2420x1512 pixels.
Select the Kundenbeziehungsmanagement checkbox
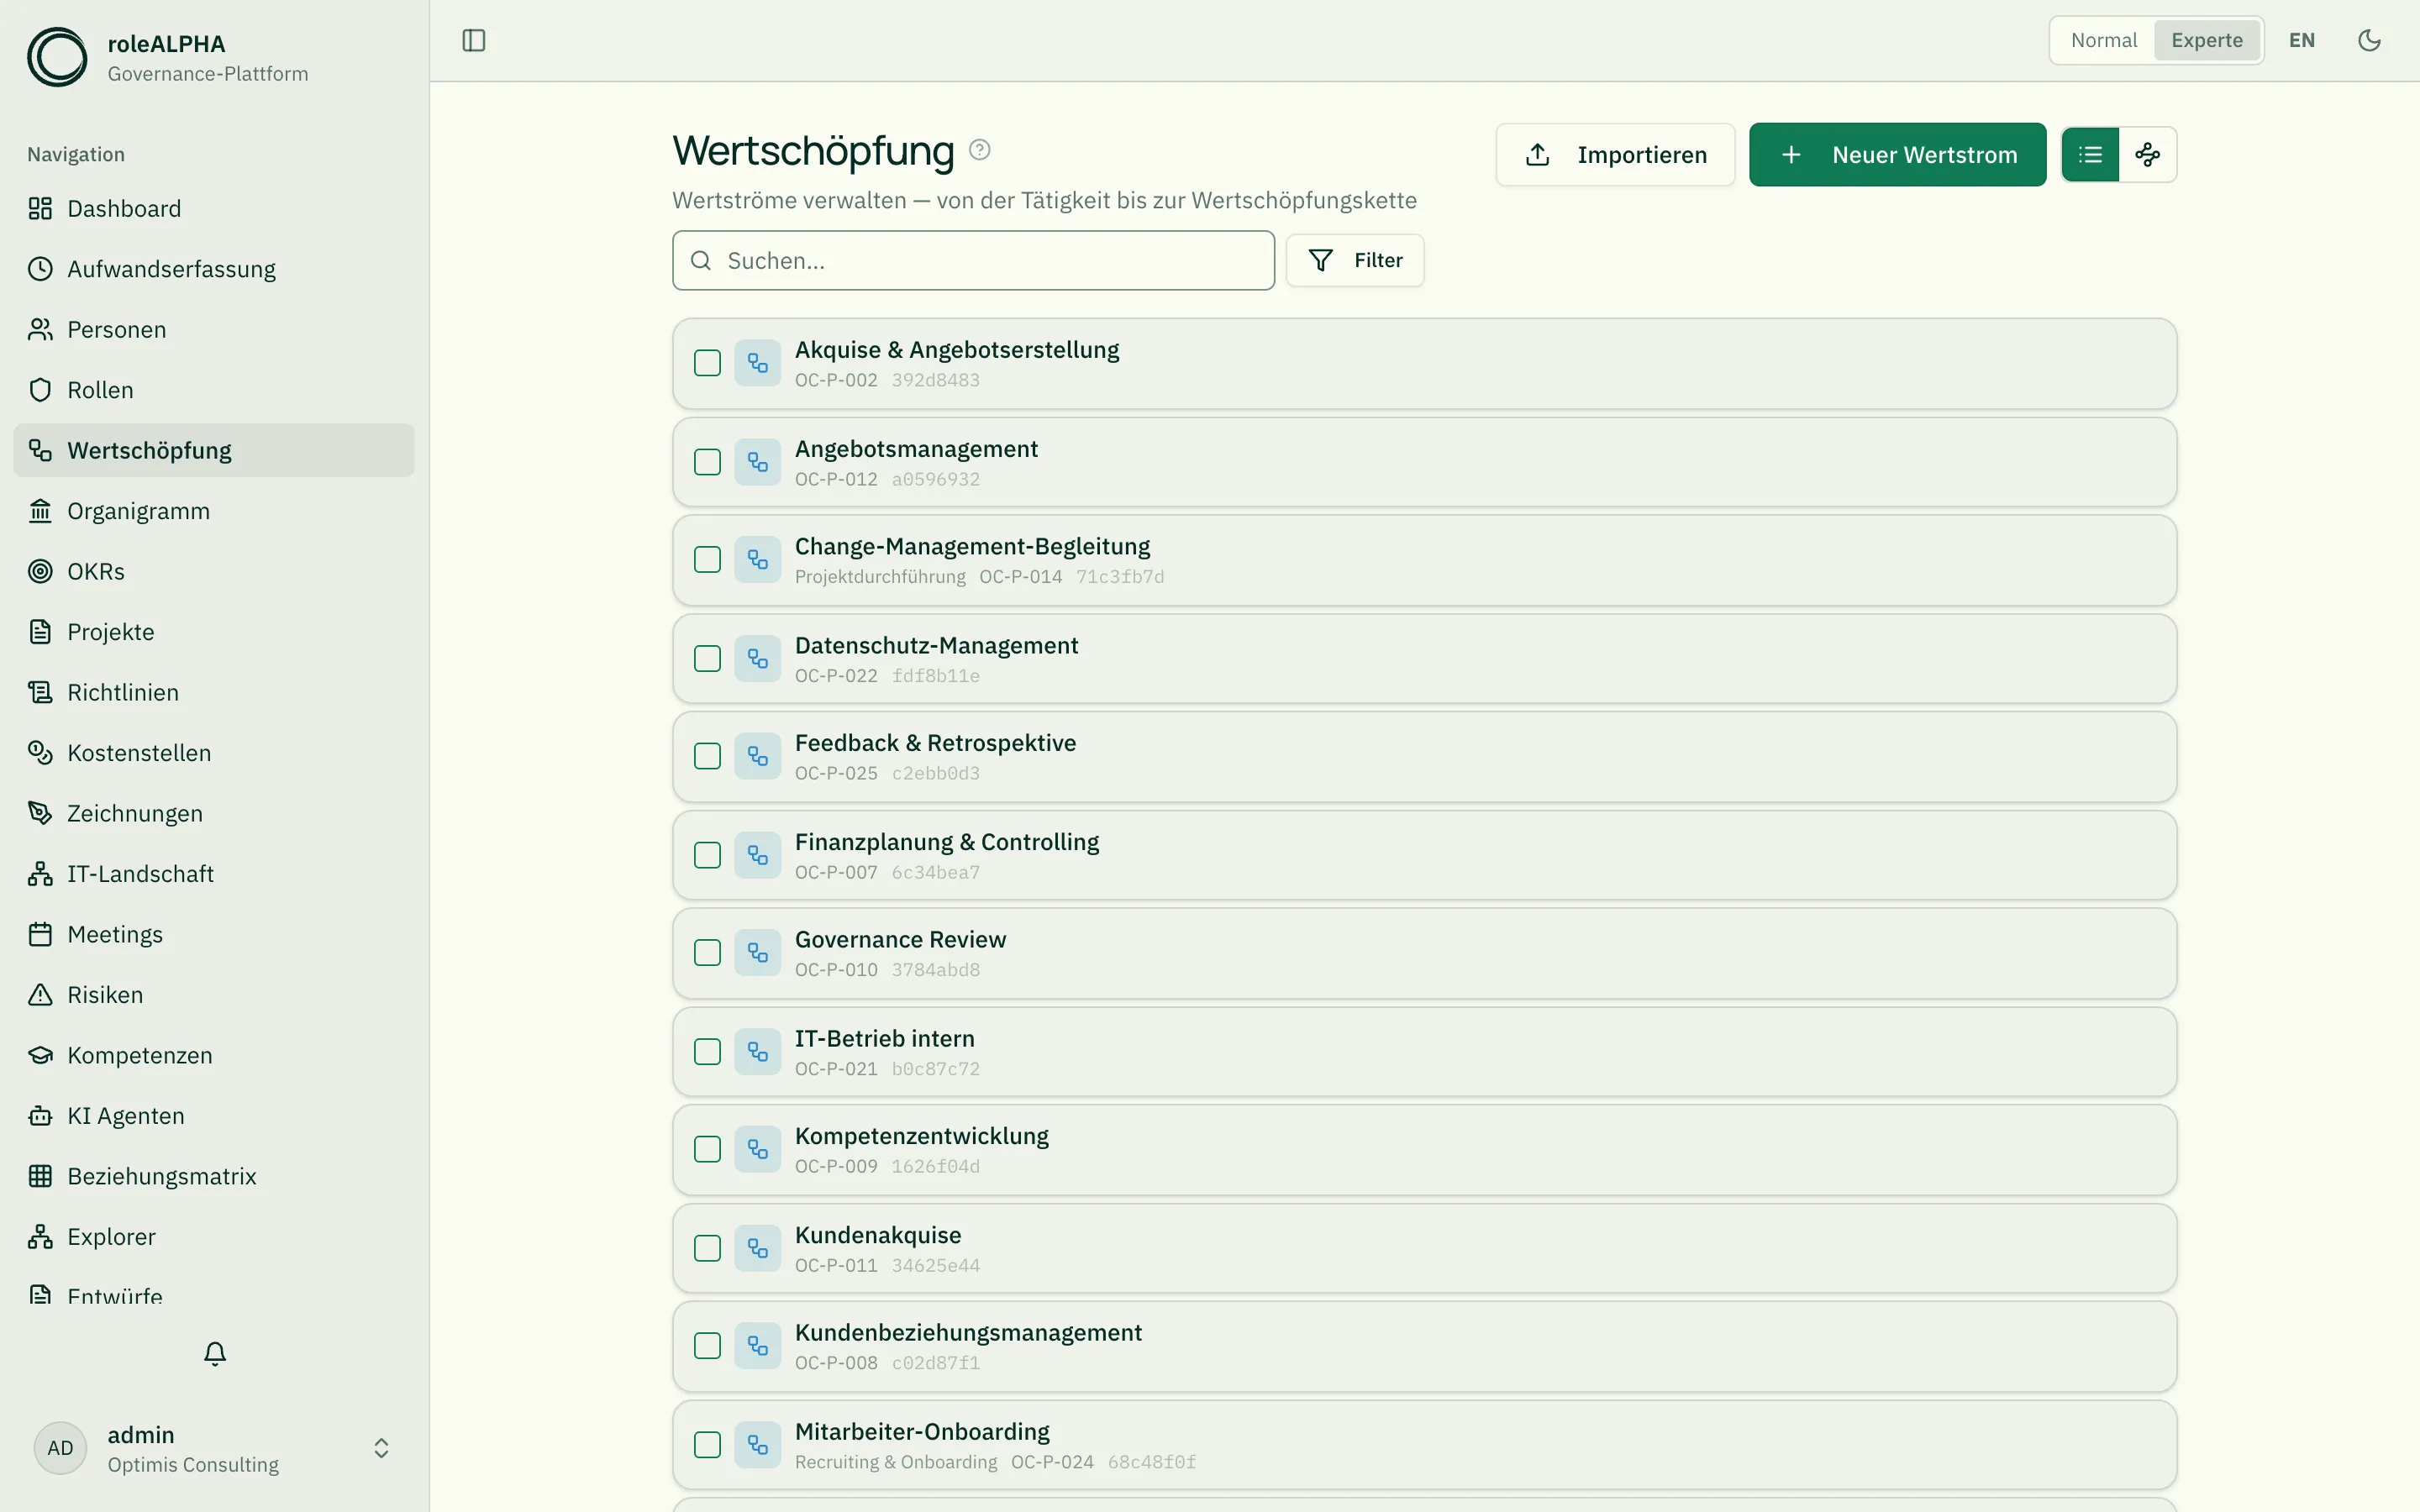pyautogui.click(x=708, y=1346)
